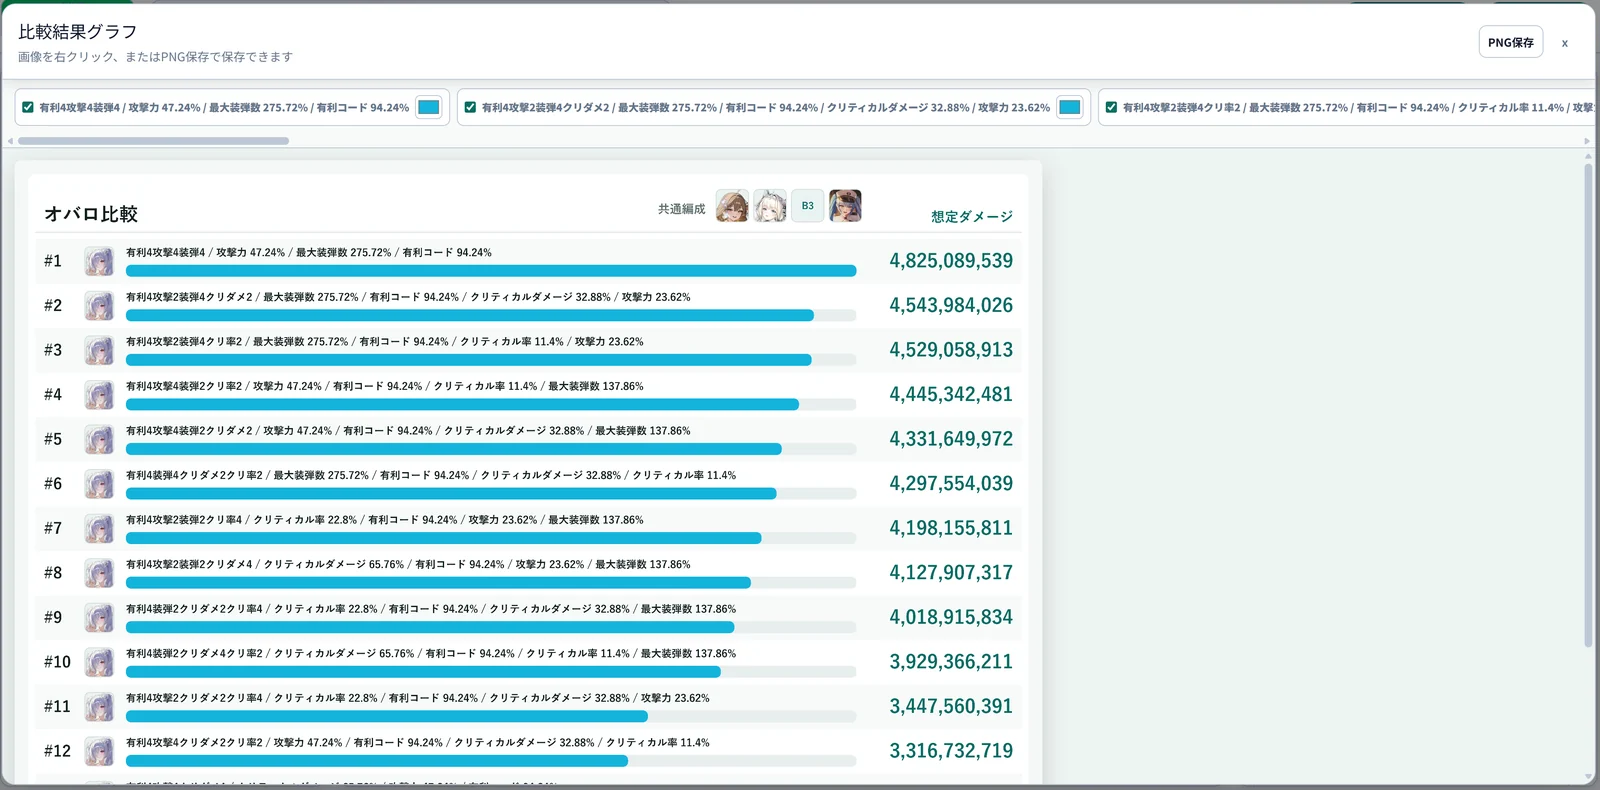
Task: Click the character avatar in rank #5 row
Action: [x=99, y=440]
